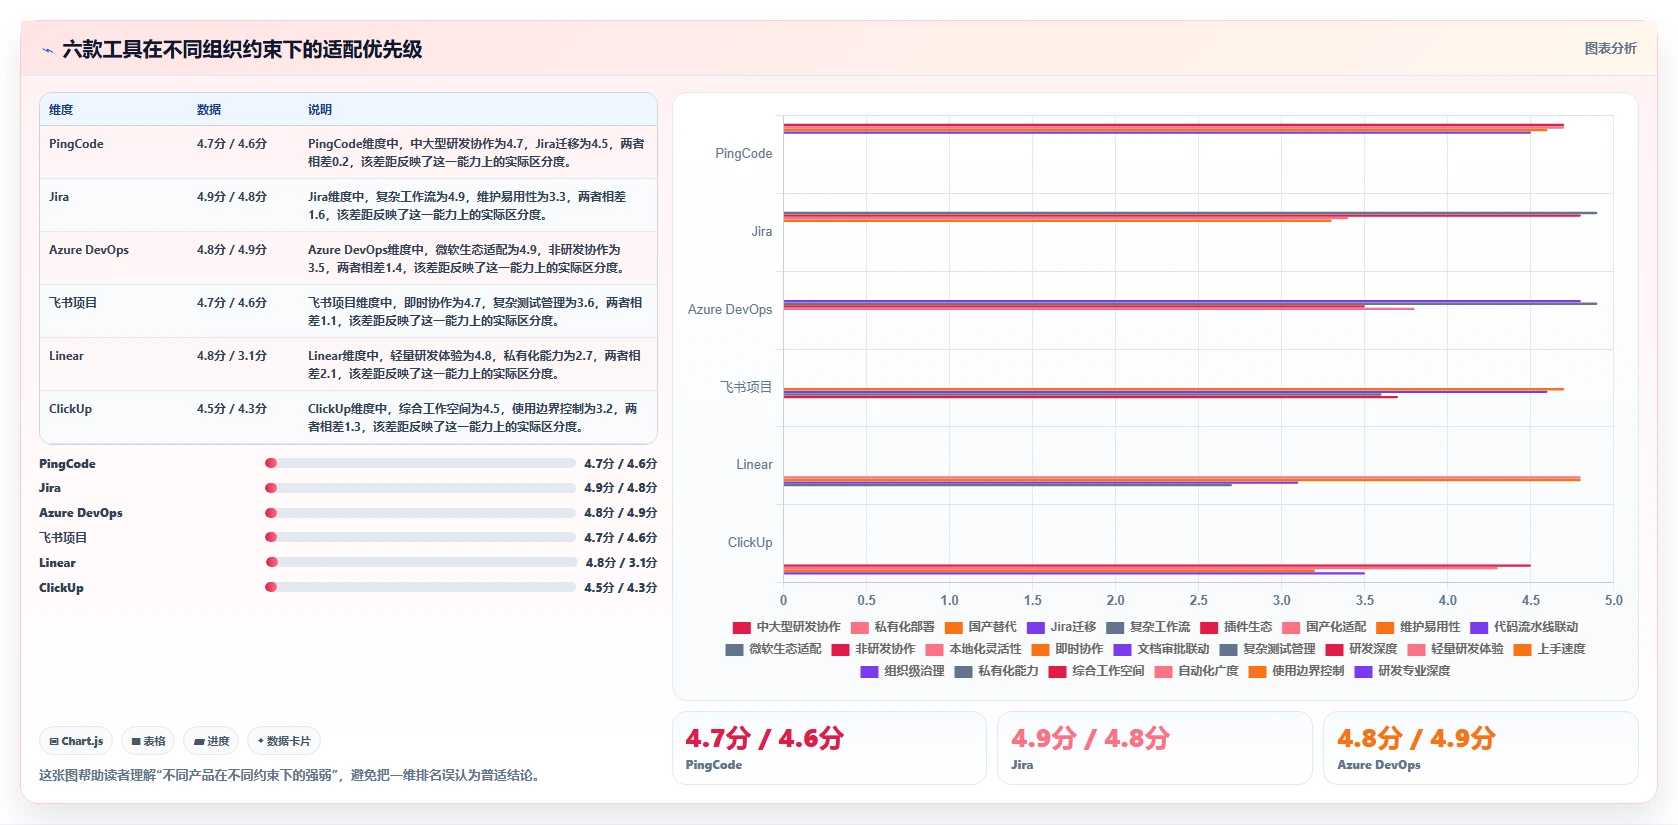Toggle the 复杂工作流 legend item

pyautogui.click(x=1149, y=627)
